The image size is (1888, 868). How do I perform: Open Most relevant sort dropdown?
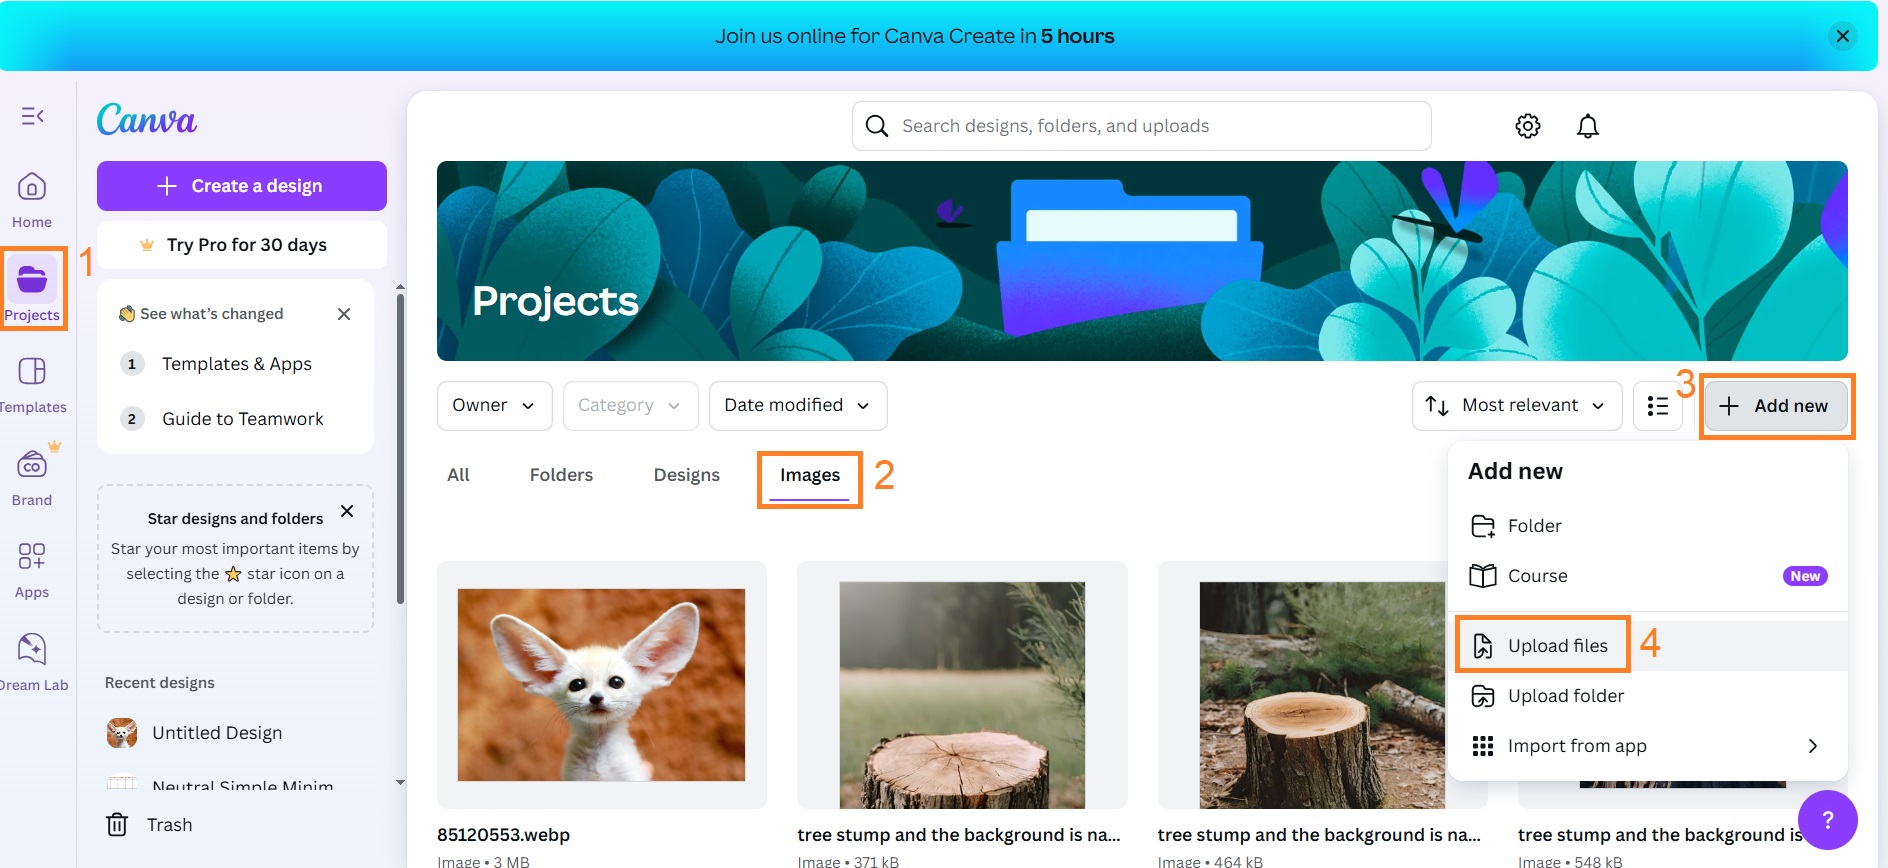1517,406
